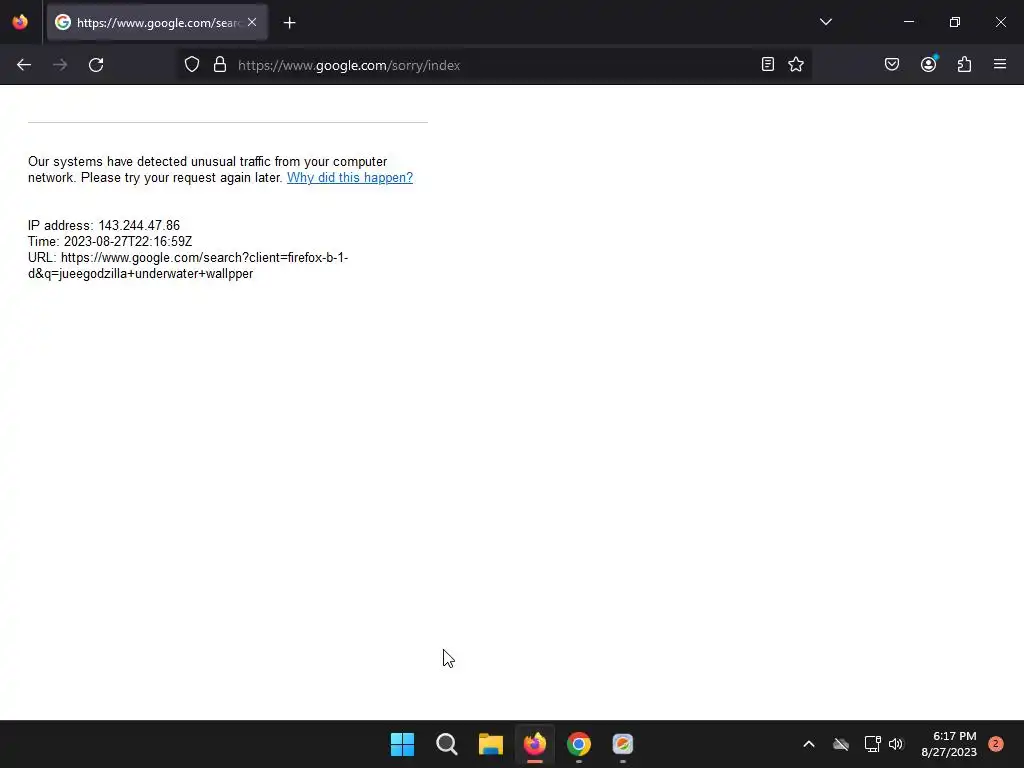The width and height of the screenshot is (1024, 768).
Task: Switch to Firefox on the taskbar
Action: (535, 744)
